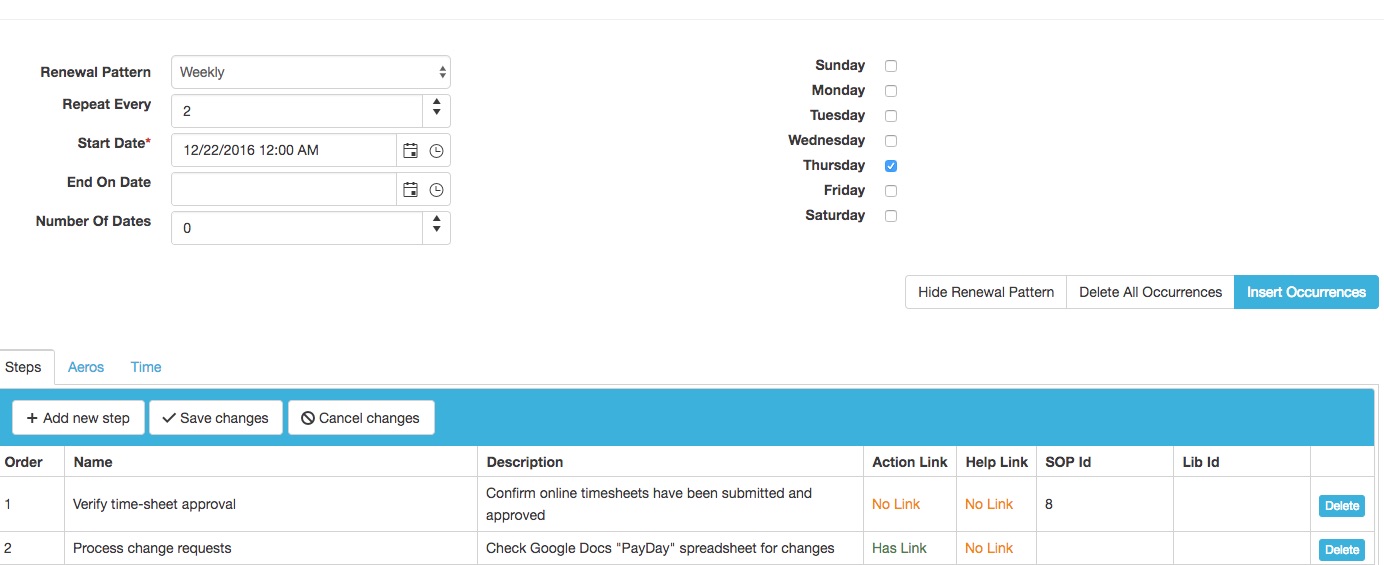The width and height of the screenshot is (1384, 565).
Task: Click 'Confirm online timesheets' description cell
Action: (670, 504)
